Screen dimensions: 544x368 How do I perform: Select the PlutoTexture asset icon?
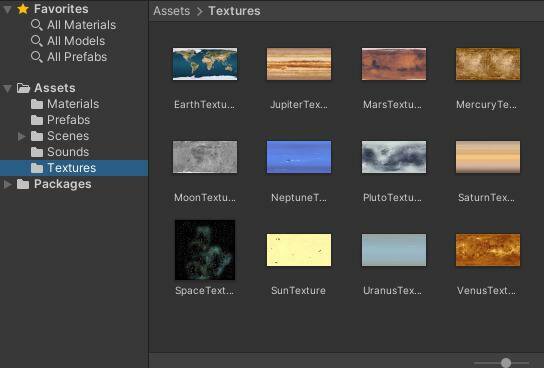[394, 157]
